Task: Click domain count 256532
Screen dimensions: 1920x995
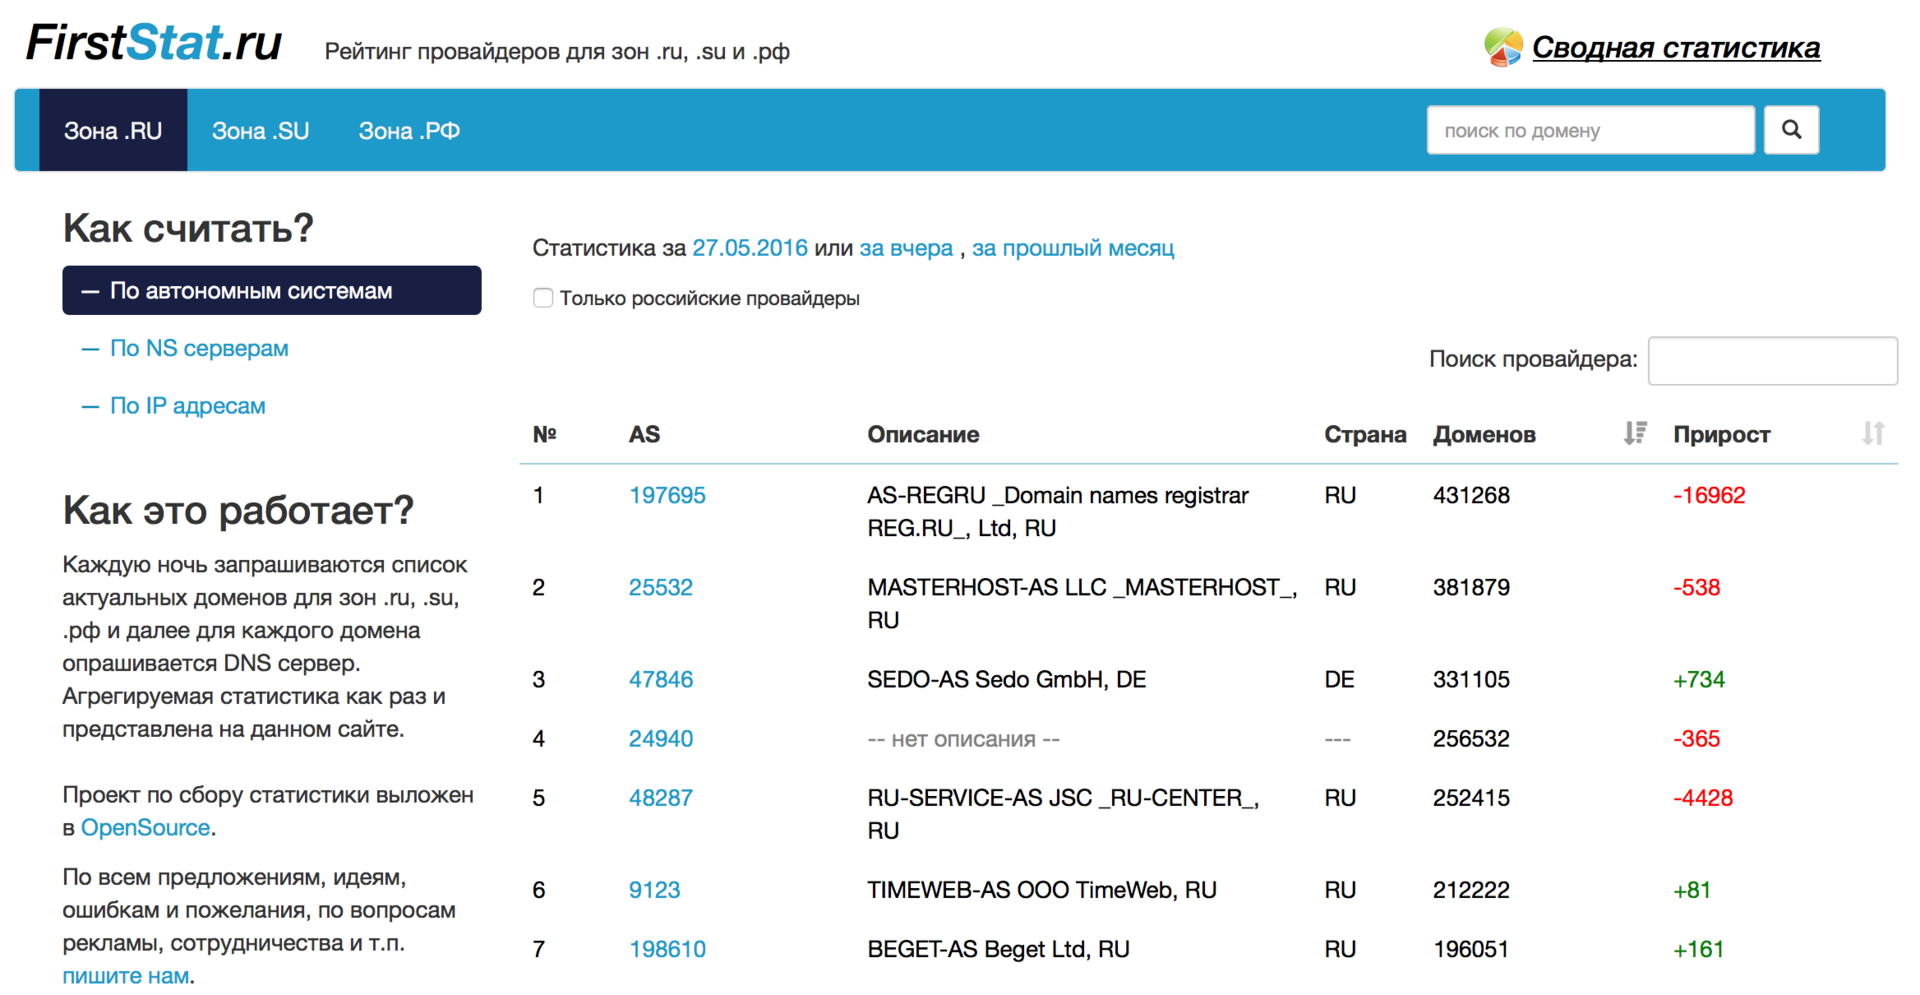Action: coord(1471,738)
